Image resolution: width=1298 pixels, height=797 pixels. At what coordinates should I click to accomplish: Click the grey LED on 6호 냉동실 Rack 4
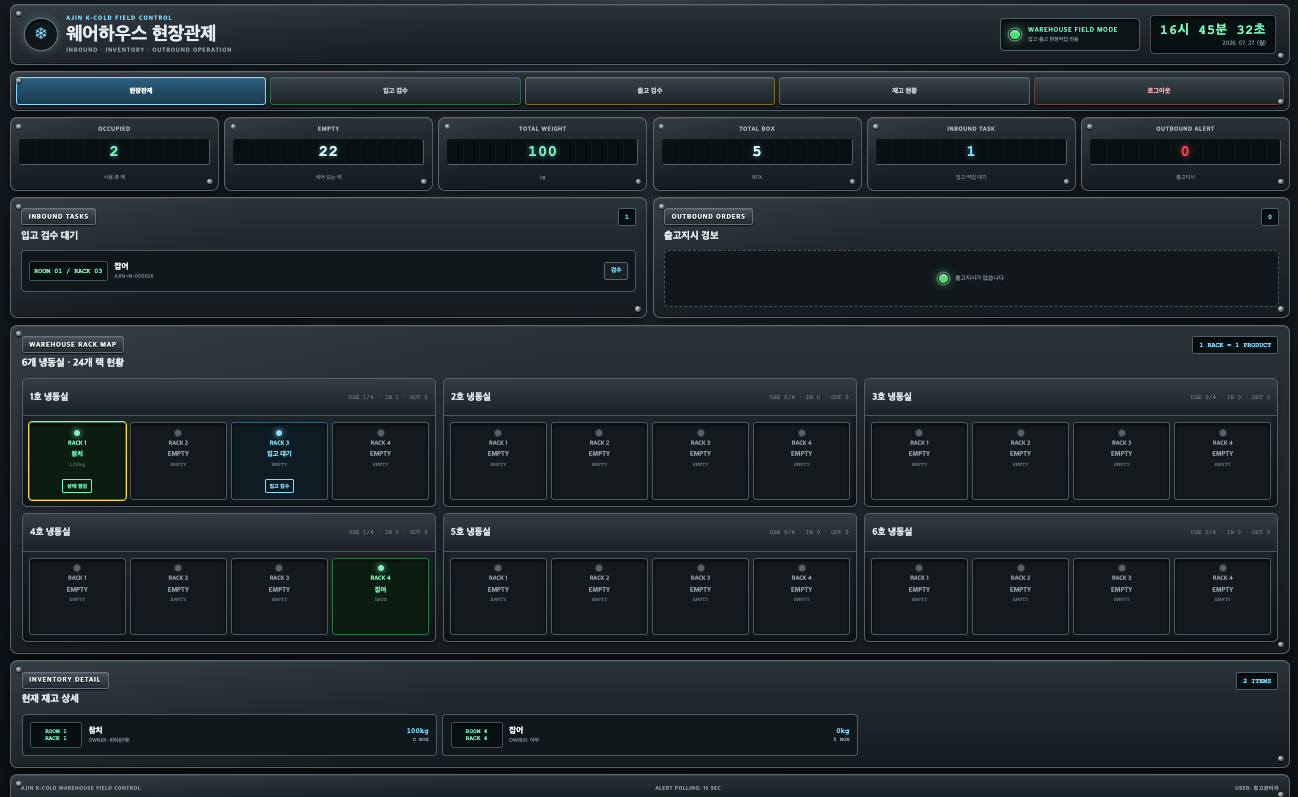coord(1222,568)
